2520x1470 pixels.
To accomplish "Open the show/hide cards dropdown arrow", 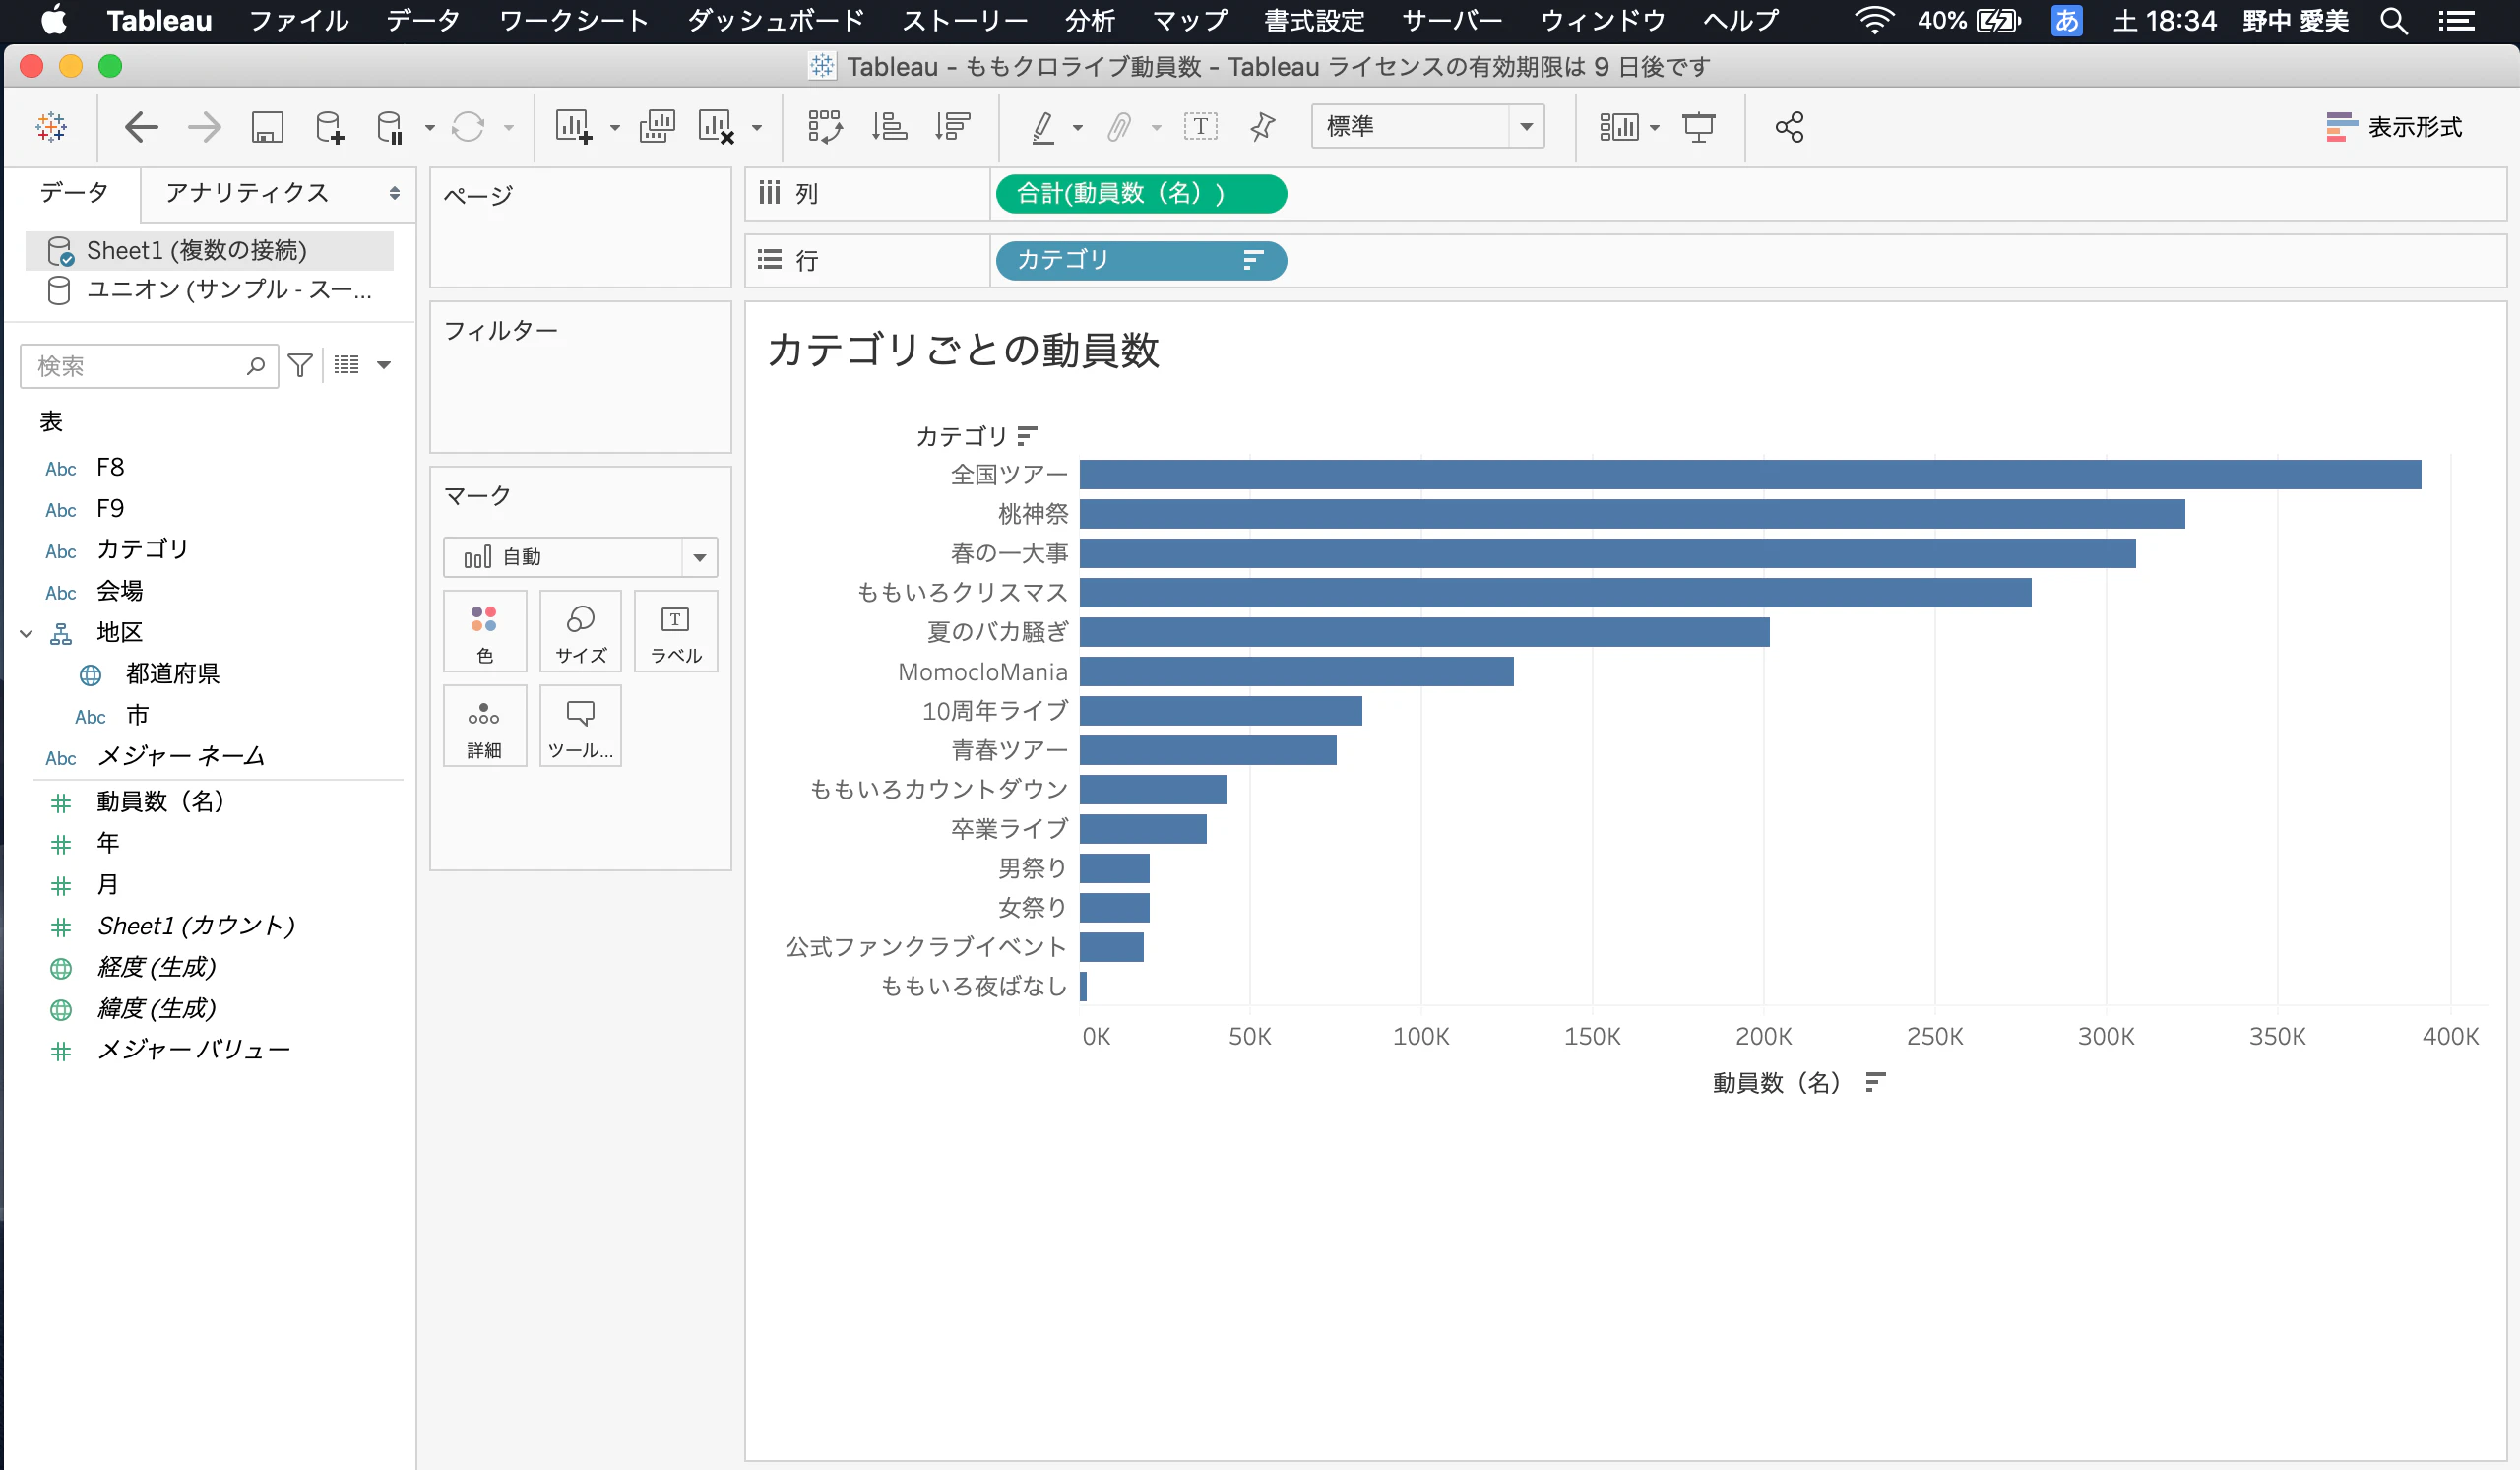I will coord(1654,128).
